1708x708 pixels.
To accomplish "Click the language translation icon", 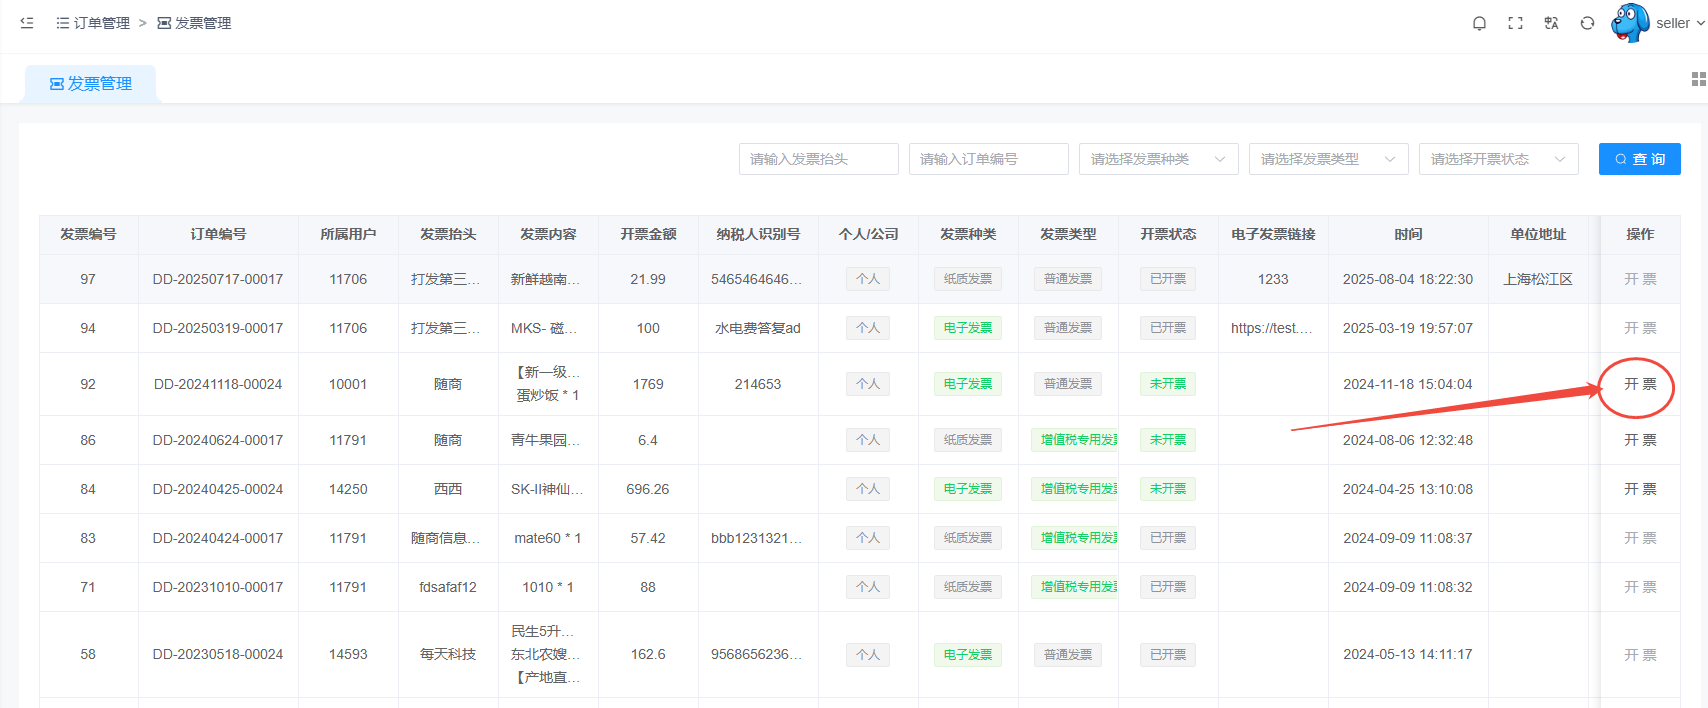I will tap(1551, 23).
